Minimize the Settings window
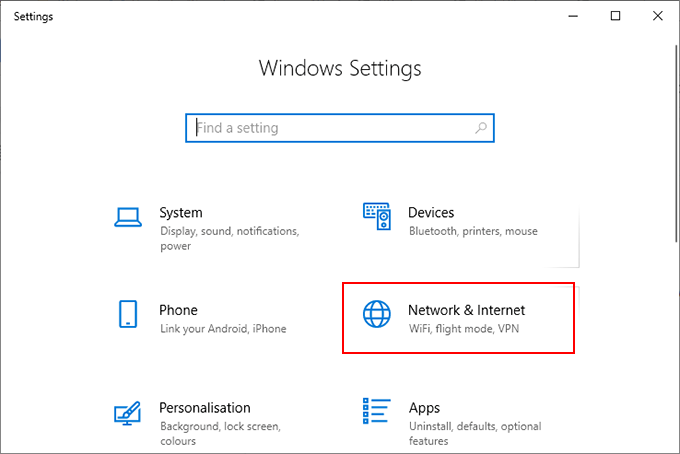680x454 pixels. [571, 16]
